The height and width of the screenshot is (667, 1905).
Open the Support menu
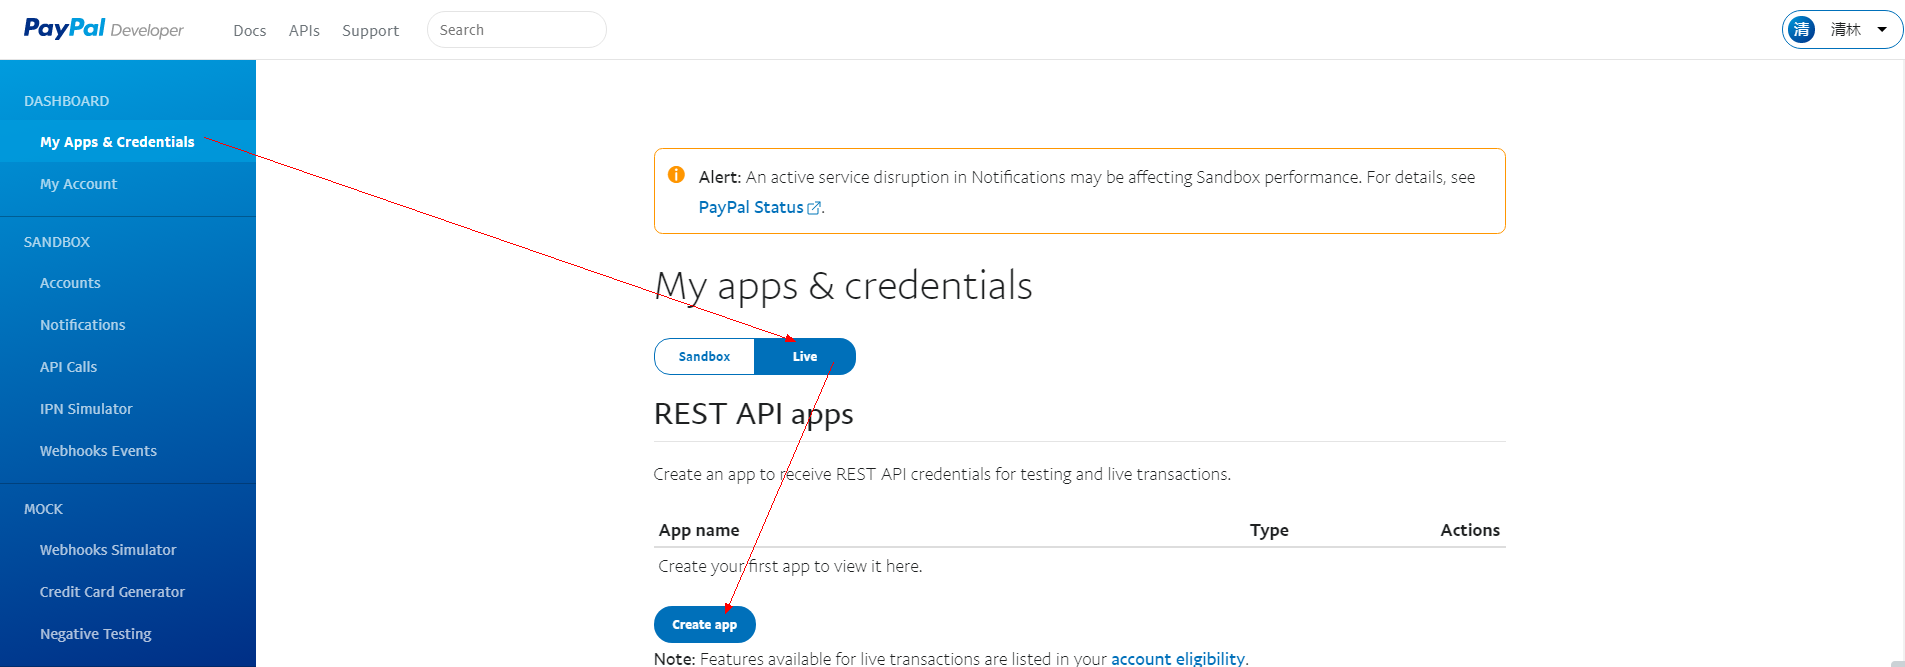pyautogui.click(x=370, y=31)
